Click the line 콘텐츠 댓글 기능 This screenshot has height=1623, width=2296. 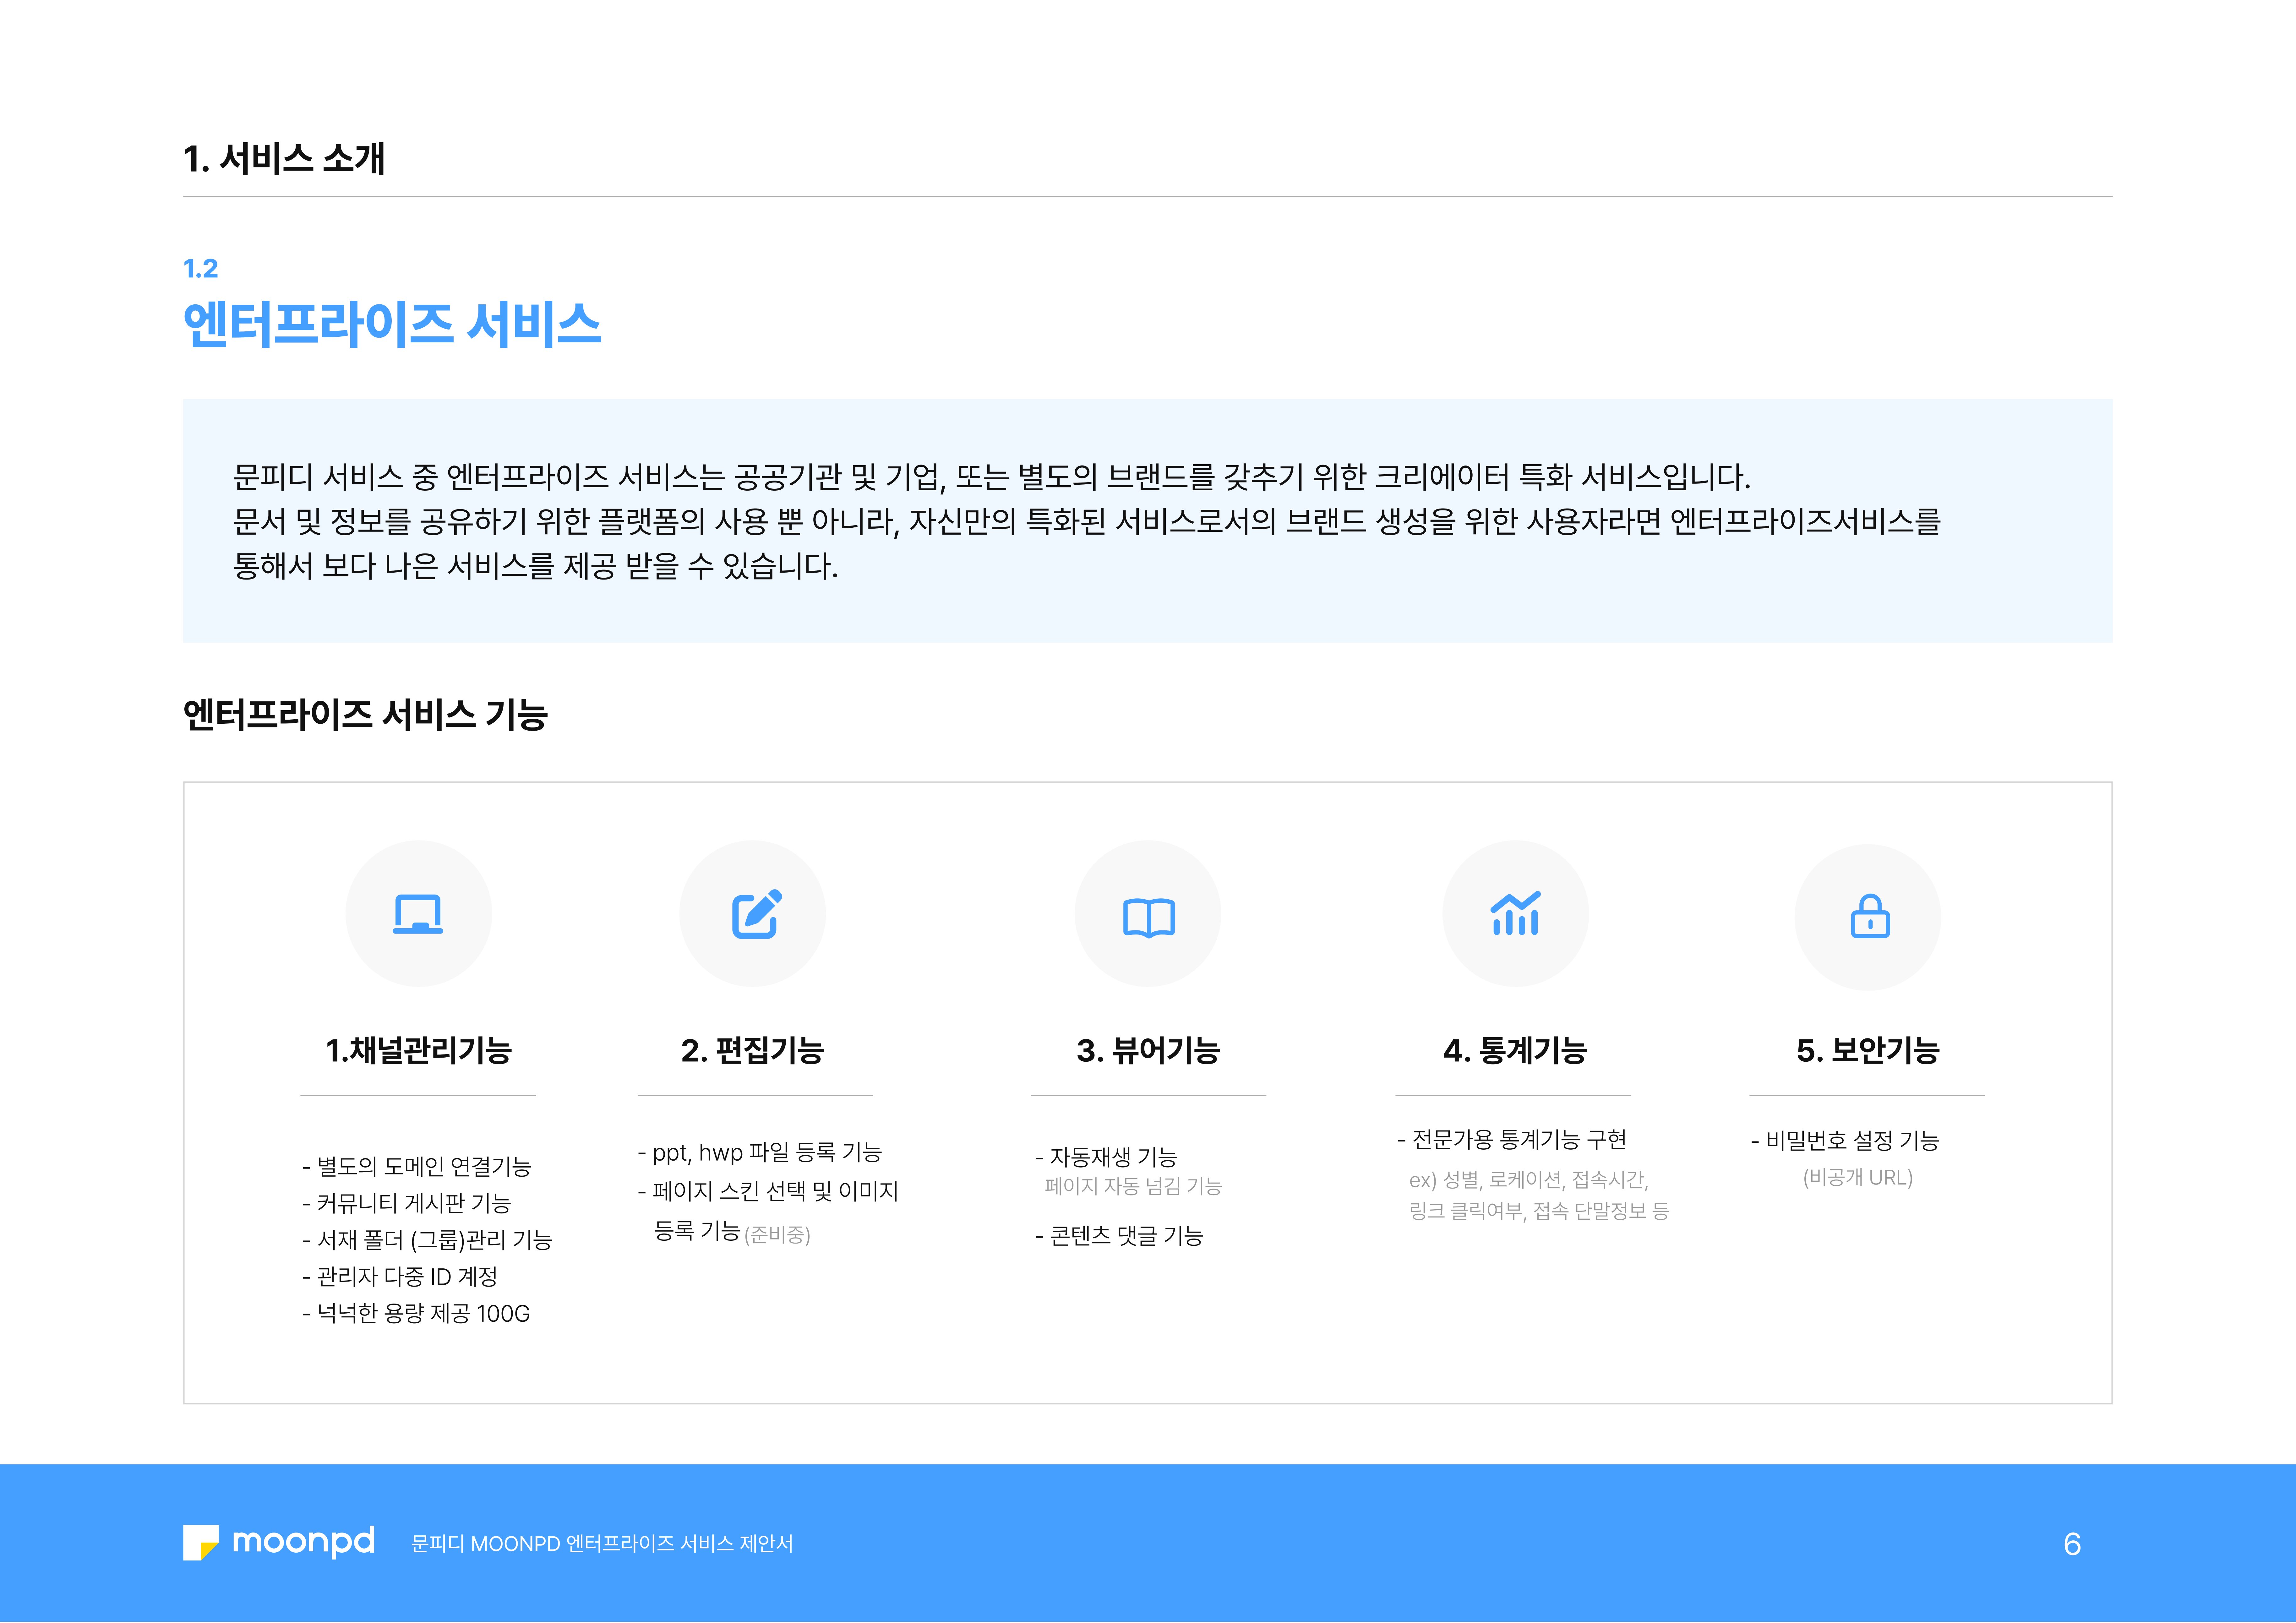[x=1119, y=1236]
